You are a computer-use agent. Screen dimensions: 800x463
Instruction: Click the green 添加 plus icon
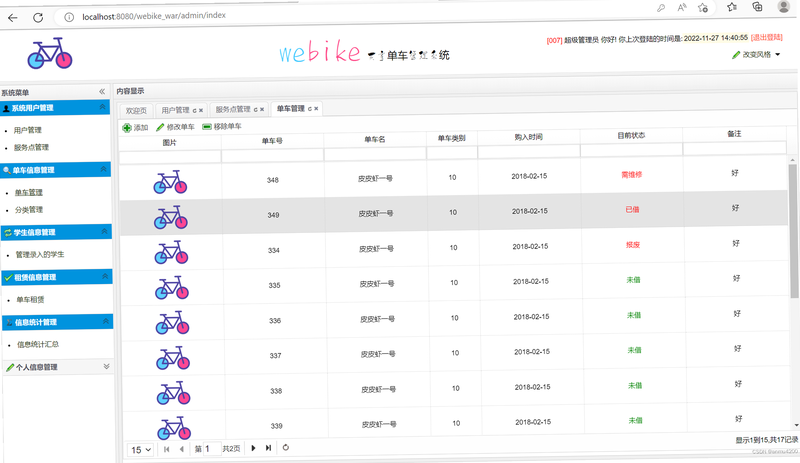tap(127, 128)
